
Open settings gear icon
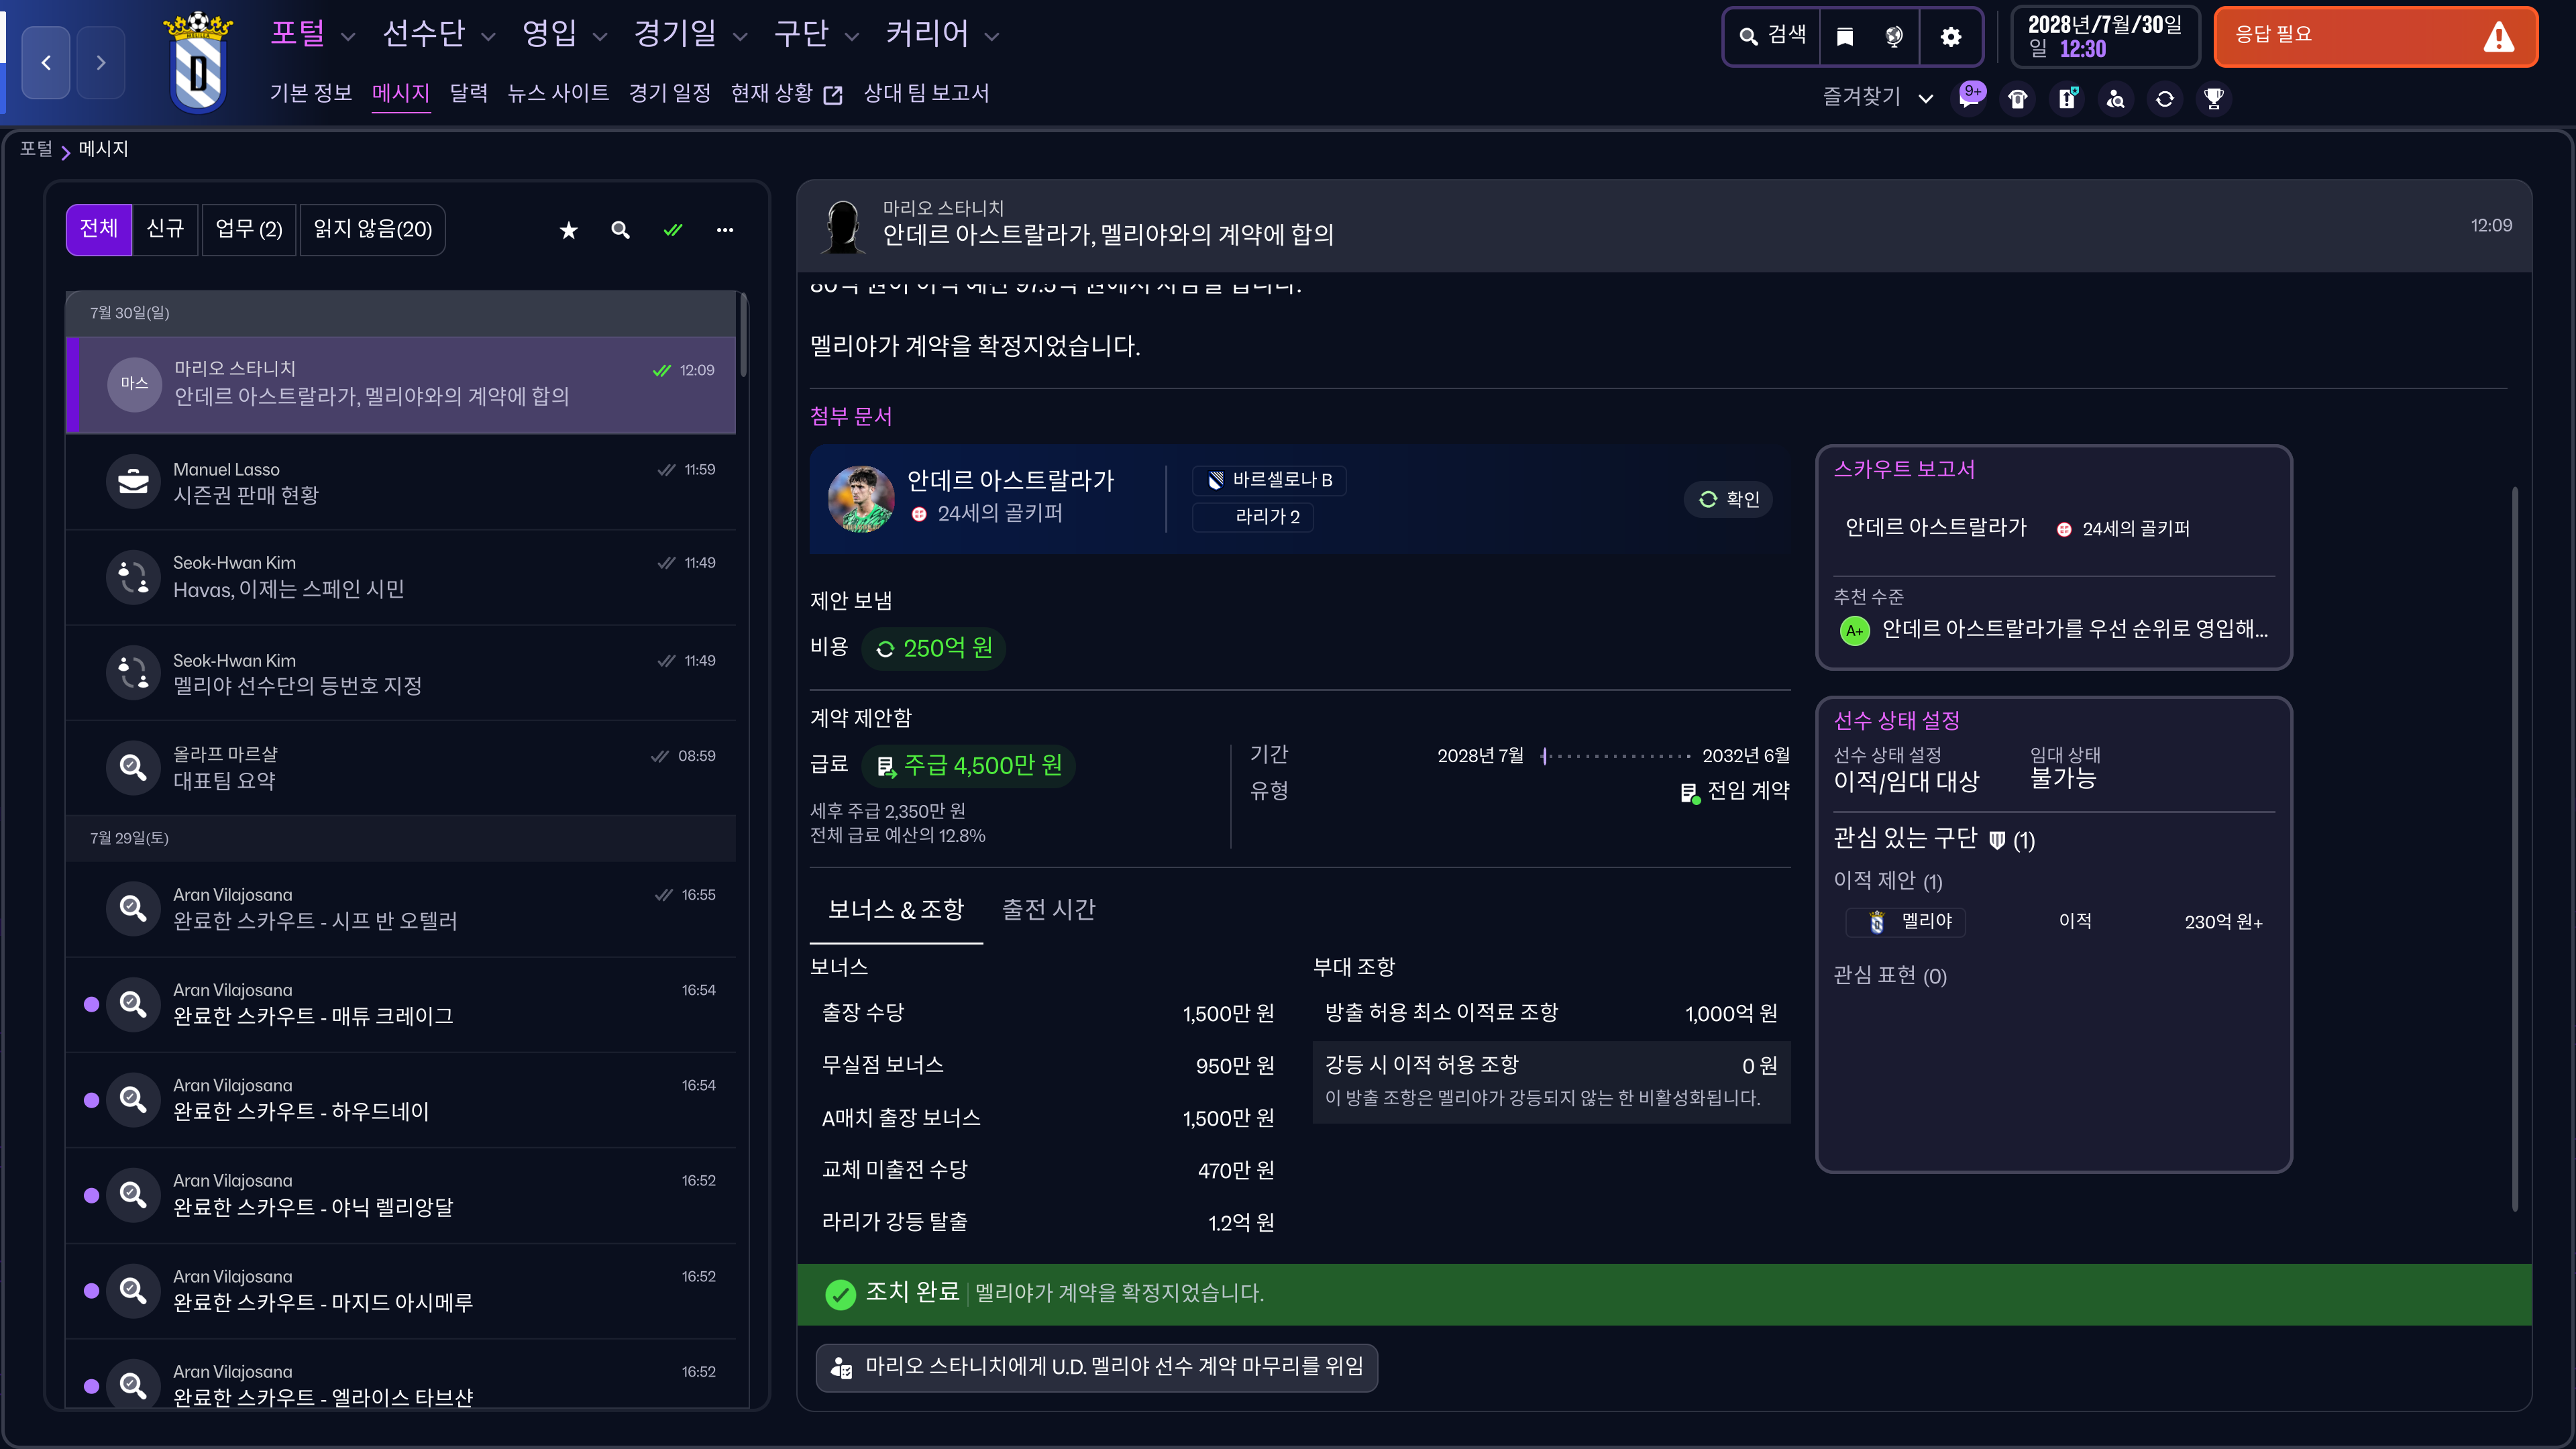1950,37
